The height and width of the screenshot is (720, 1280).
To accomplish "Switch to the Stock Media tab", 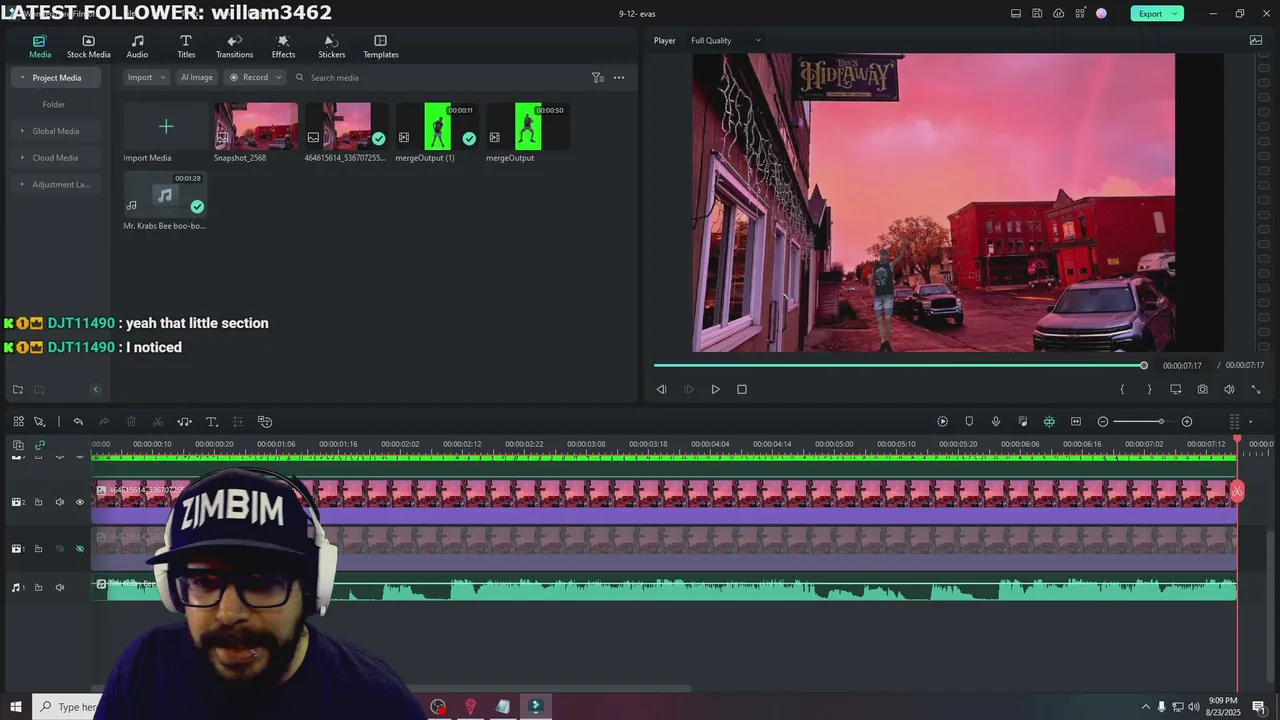I will tap(88, 47).
